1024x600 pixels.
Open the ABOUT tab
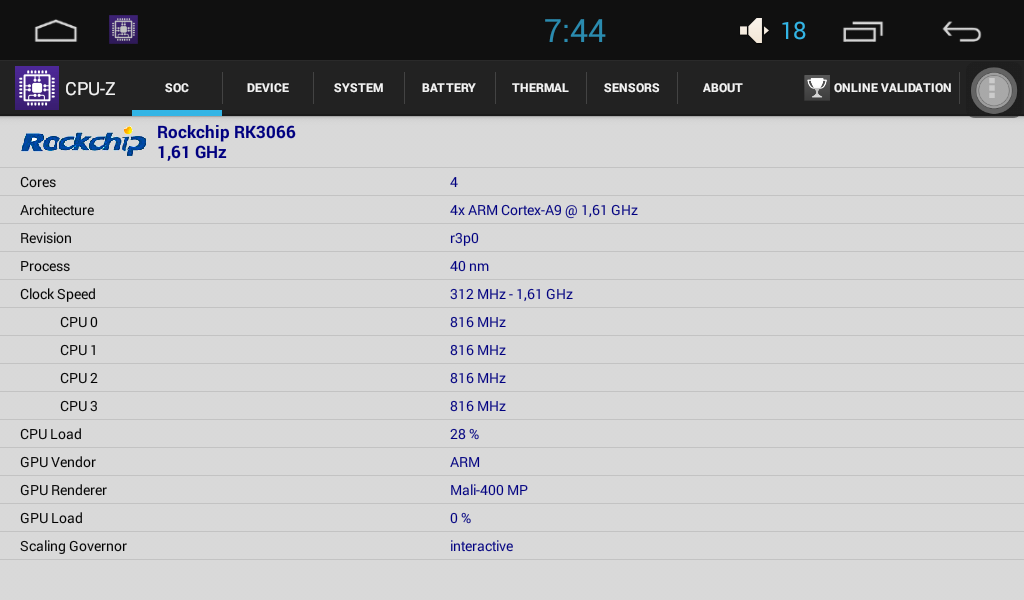coord(722,88)
